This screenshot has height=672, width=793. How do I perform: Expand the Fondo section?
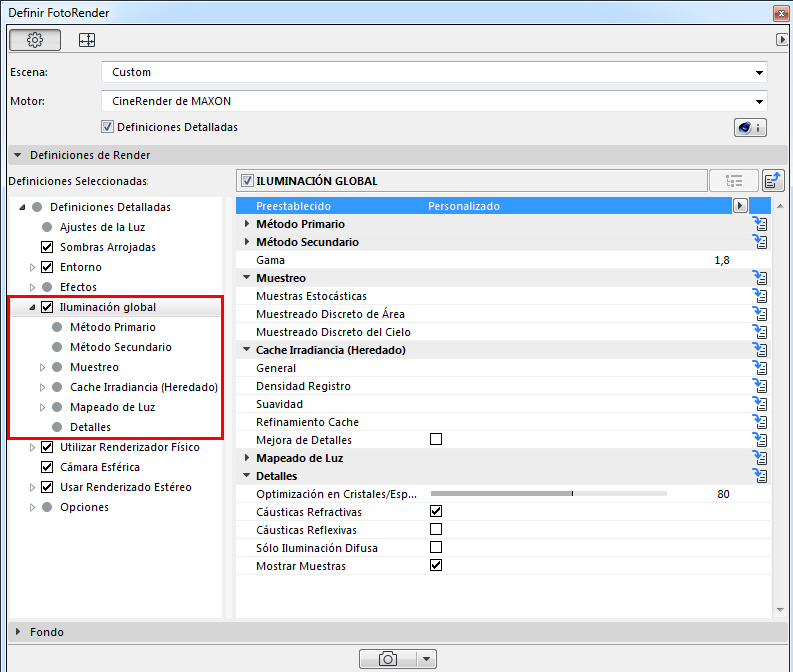click(18, 632)
